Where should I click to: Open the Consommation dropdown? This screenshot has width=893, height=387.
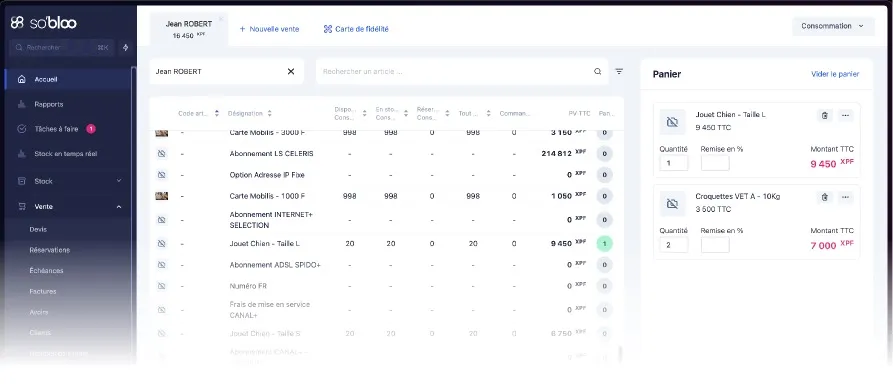833,26
